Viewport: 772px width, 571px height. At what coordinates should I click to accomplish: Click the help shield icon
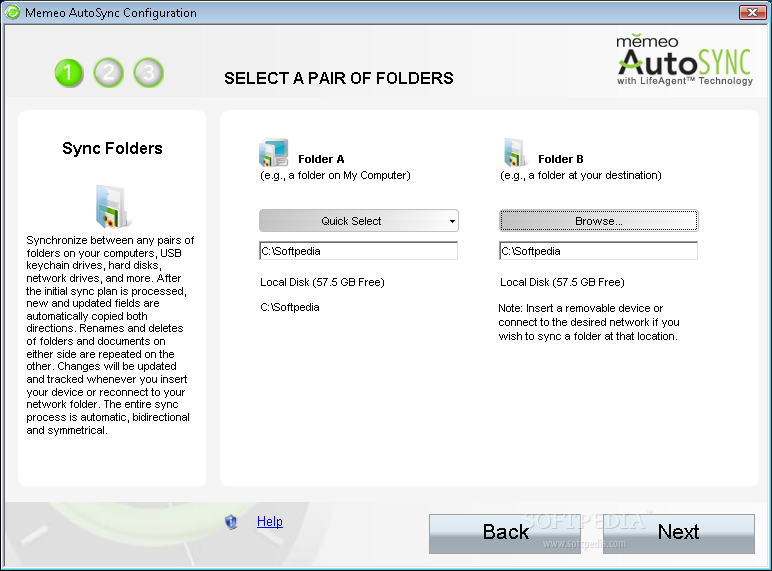coord(231,522)
